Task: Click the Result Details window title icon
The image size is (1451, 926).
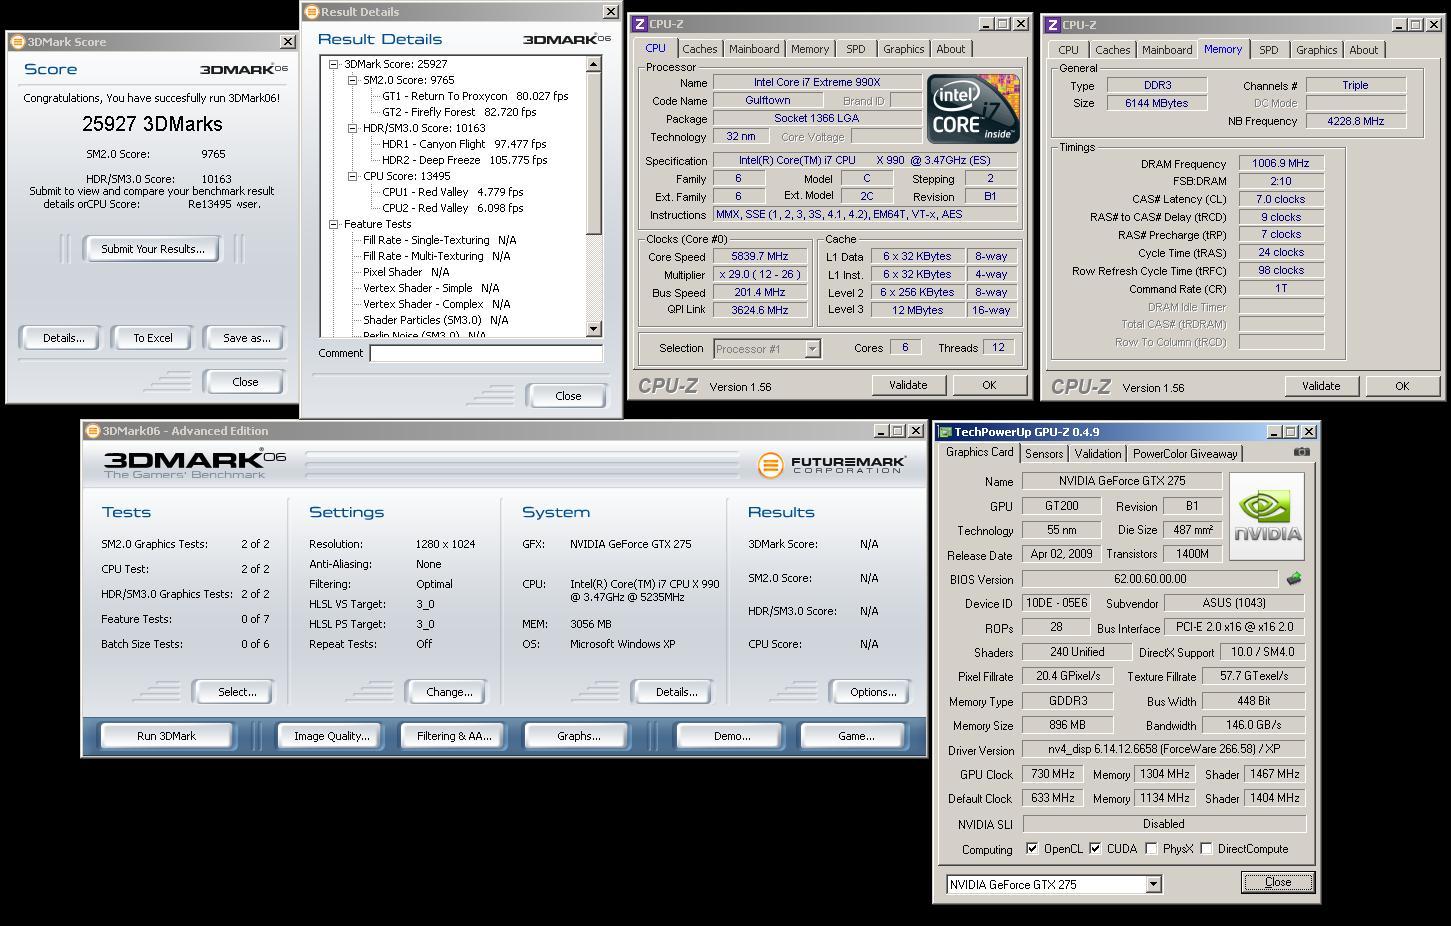Action: [311, 12]
